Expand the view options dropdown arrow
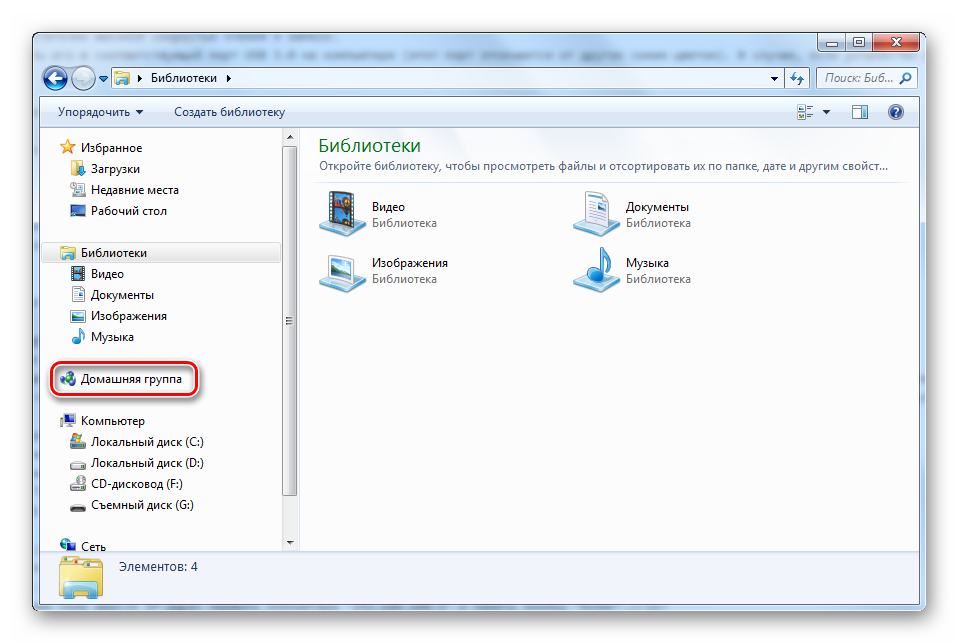This screenshot has width=959, height=644. click(x=827, y=112)
